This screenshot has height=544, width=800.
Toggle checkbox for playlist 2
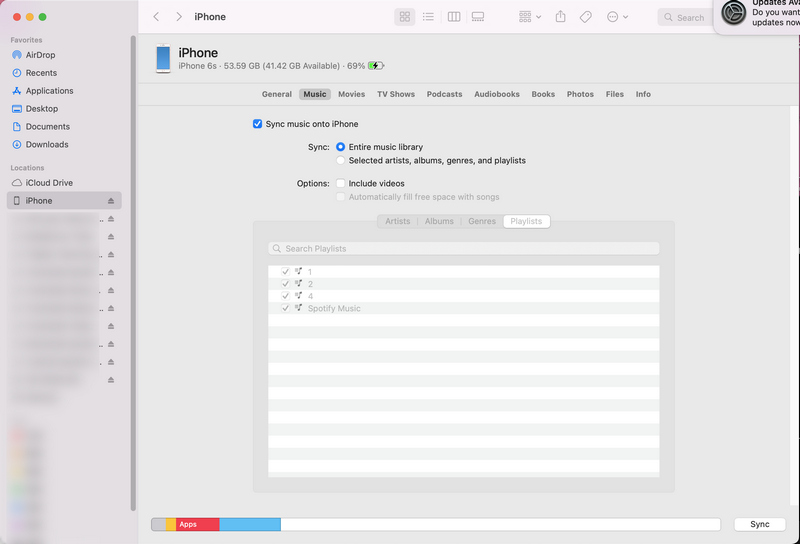click(285, 284)
